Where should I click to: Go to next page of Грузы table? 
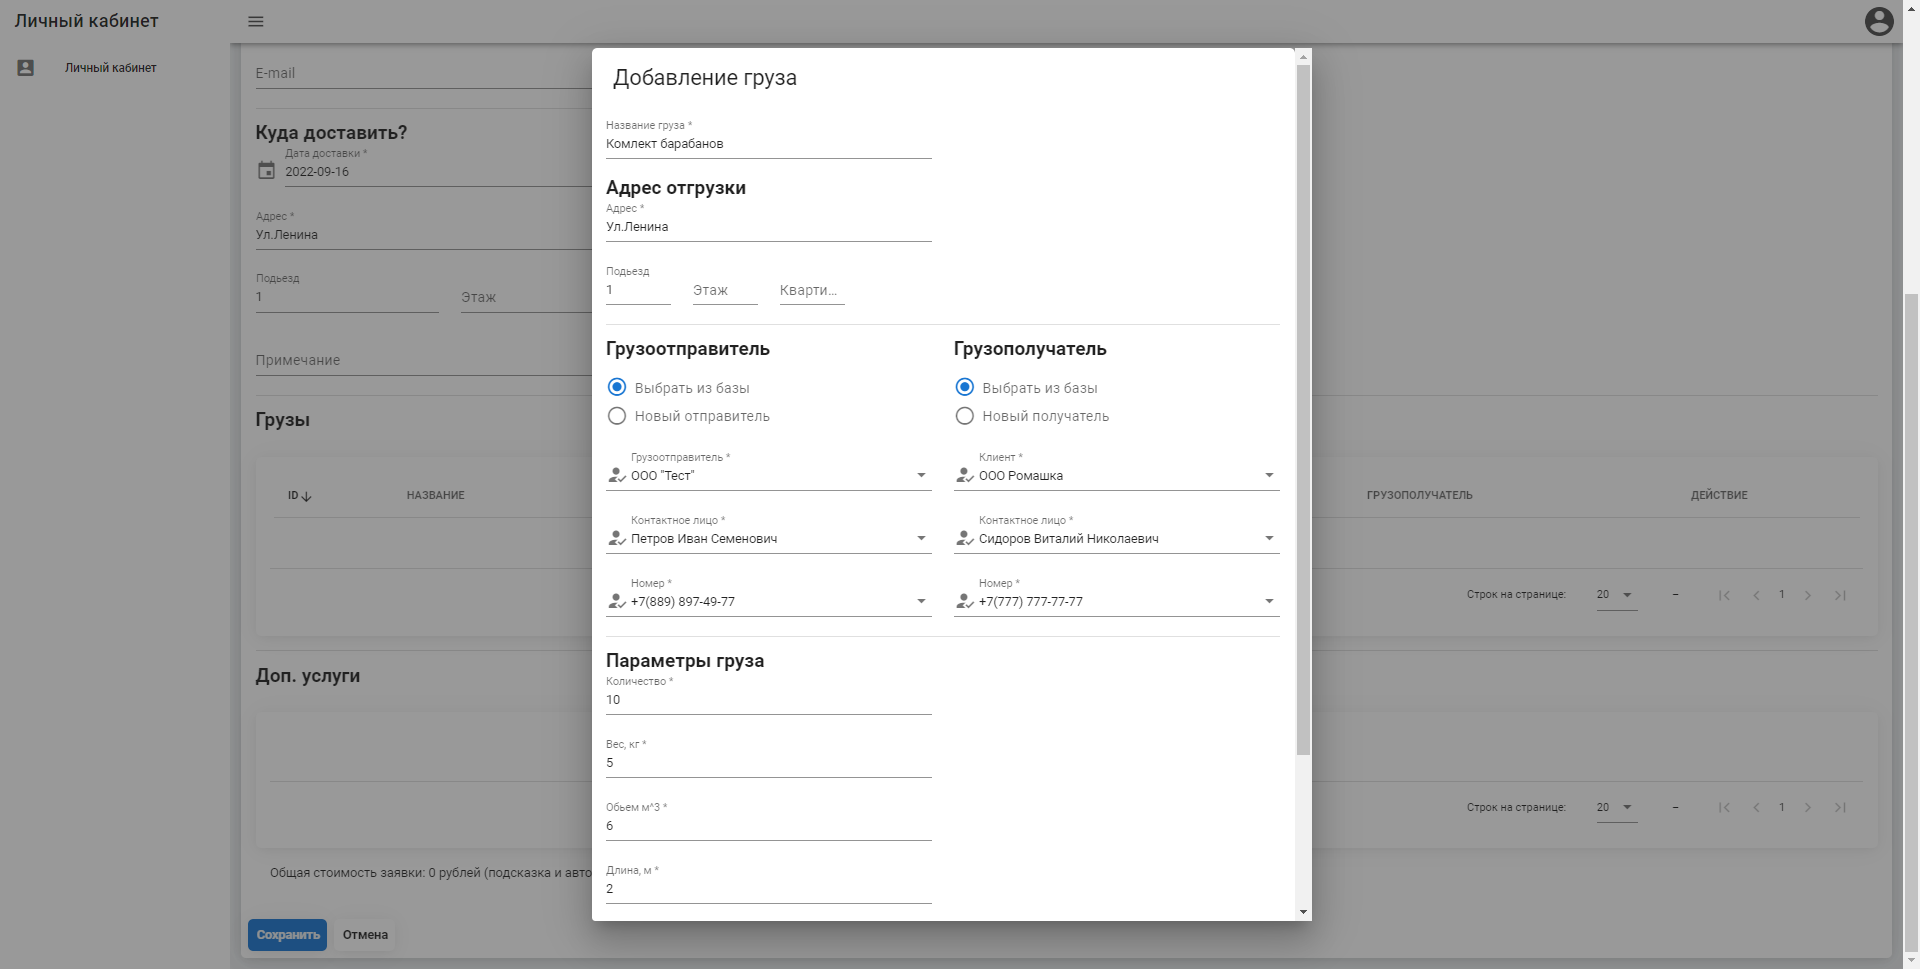[x=1808, y=595]
